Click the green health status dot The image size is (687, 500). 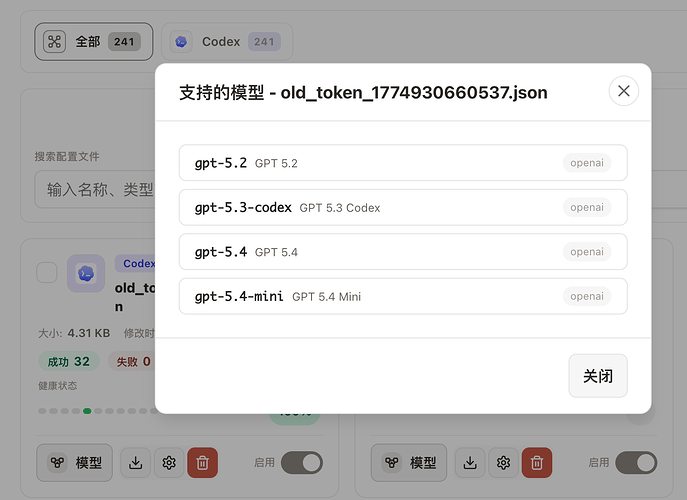pyautogui.click(x=87, y=411)
